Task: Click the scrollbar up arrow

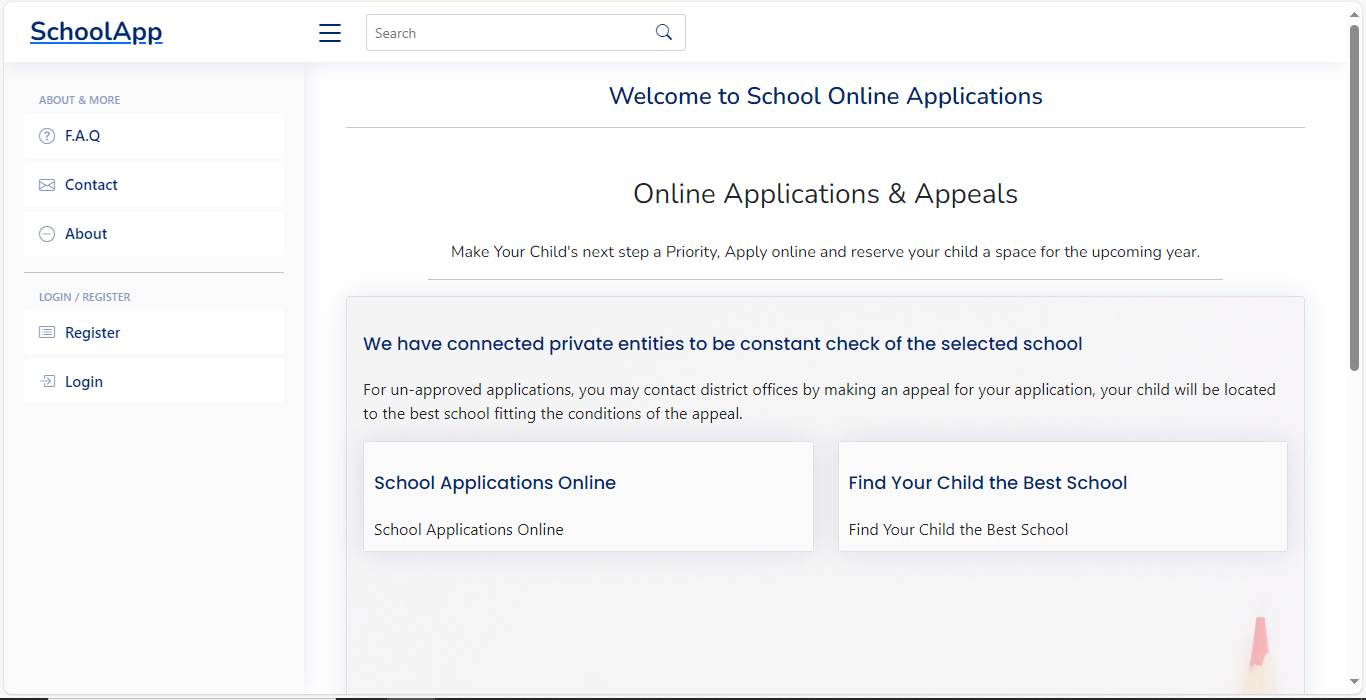Action: 1355,12
